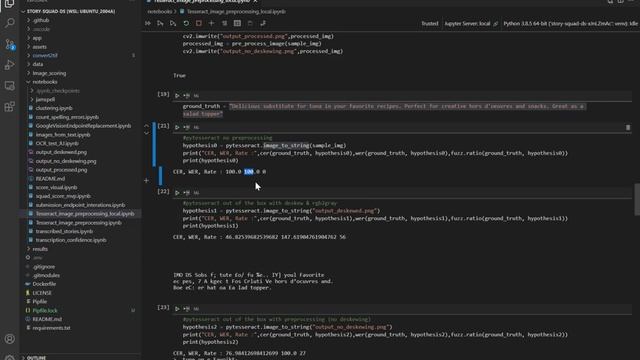
Task: Click the Save notebook toolbar icon
Action: 250,24
